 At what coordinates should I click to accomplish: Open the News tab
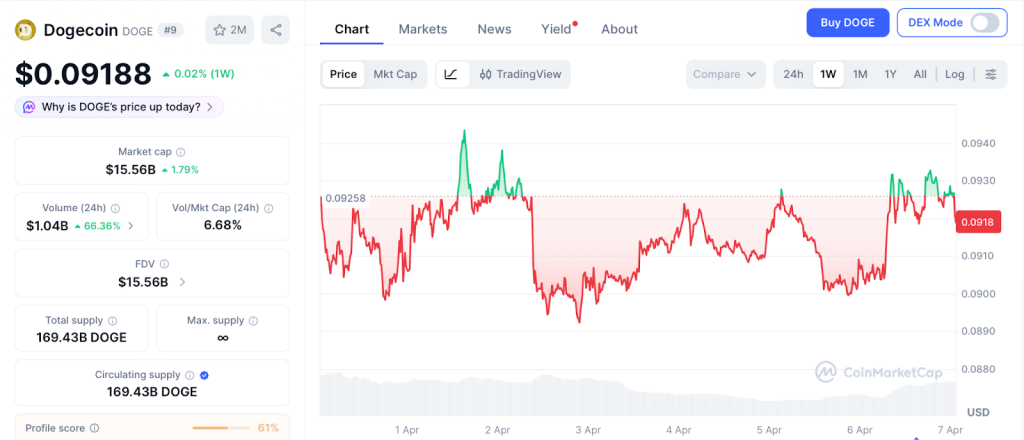494,29
